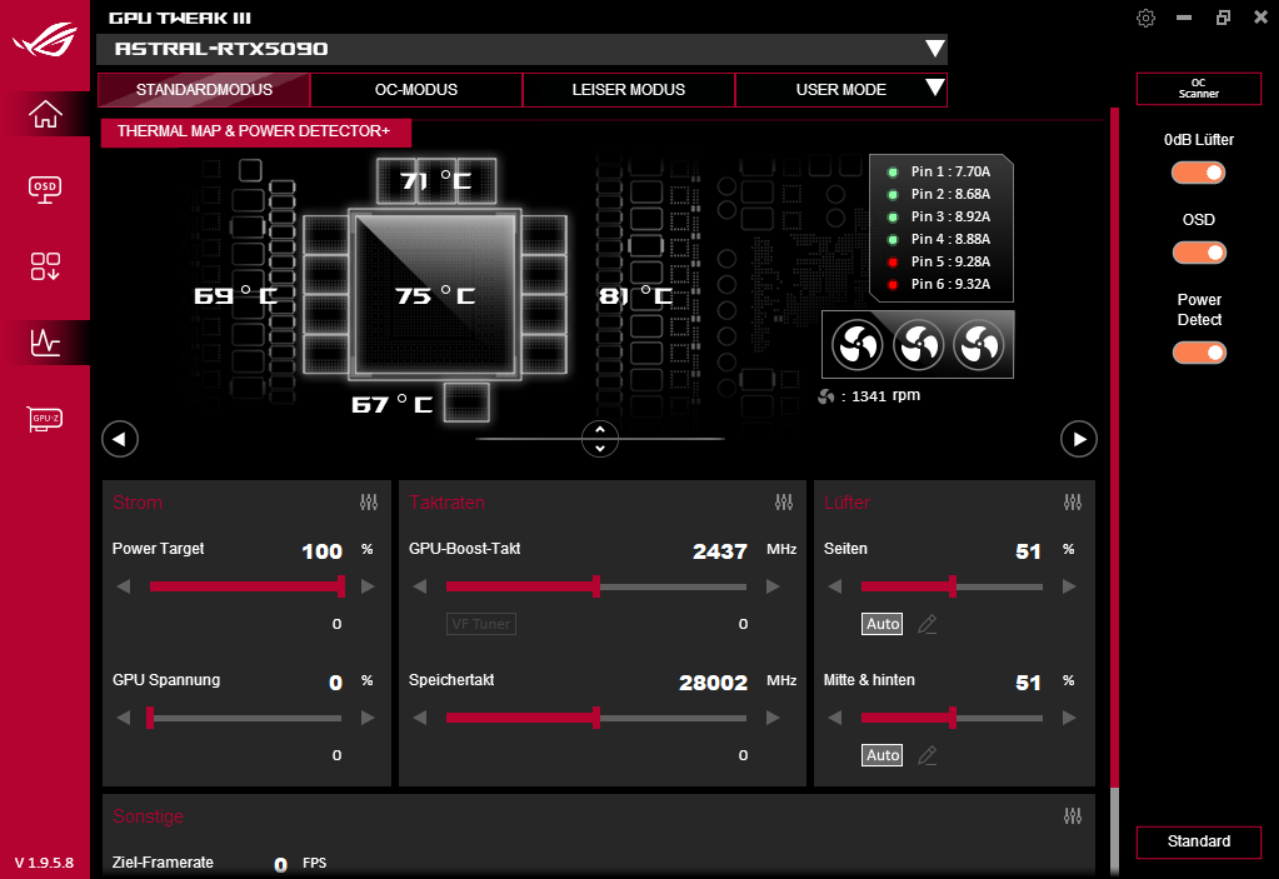Select THERMAL MAP & POWER DETECTOR+ tab
The width and height of the screenshot is (1279, 879).
point(256,132)
